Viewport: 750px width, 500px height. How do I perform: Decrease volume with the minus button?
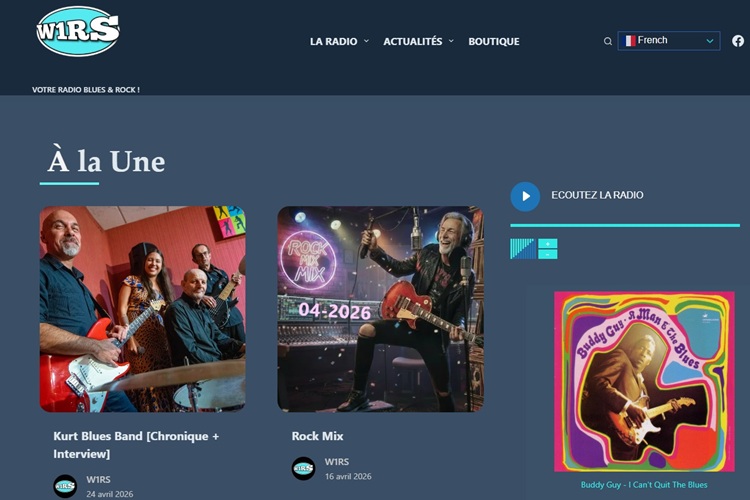(548, 254)
